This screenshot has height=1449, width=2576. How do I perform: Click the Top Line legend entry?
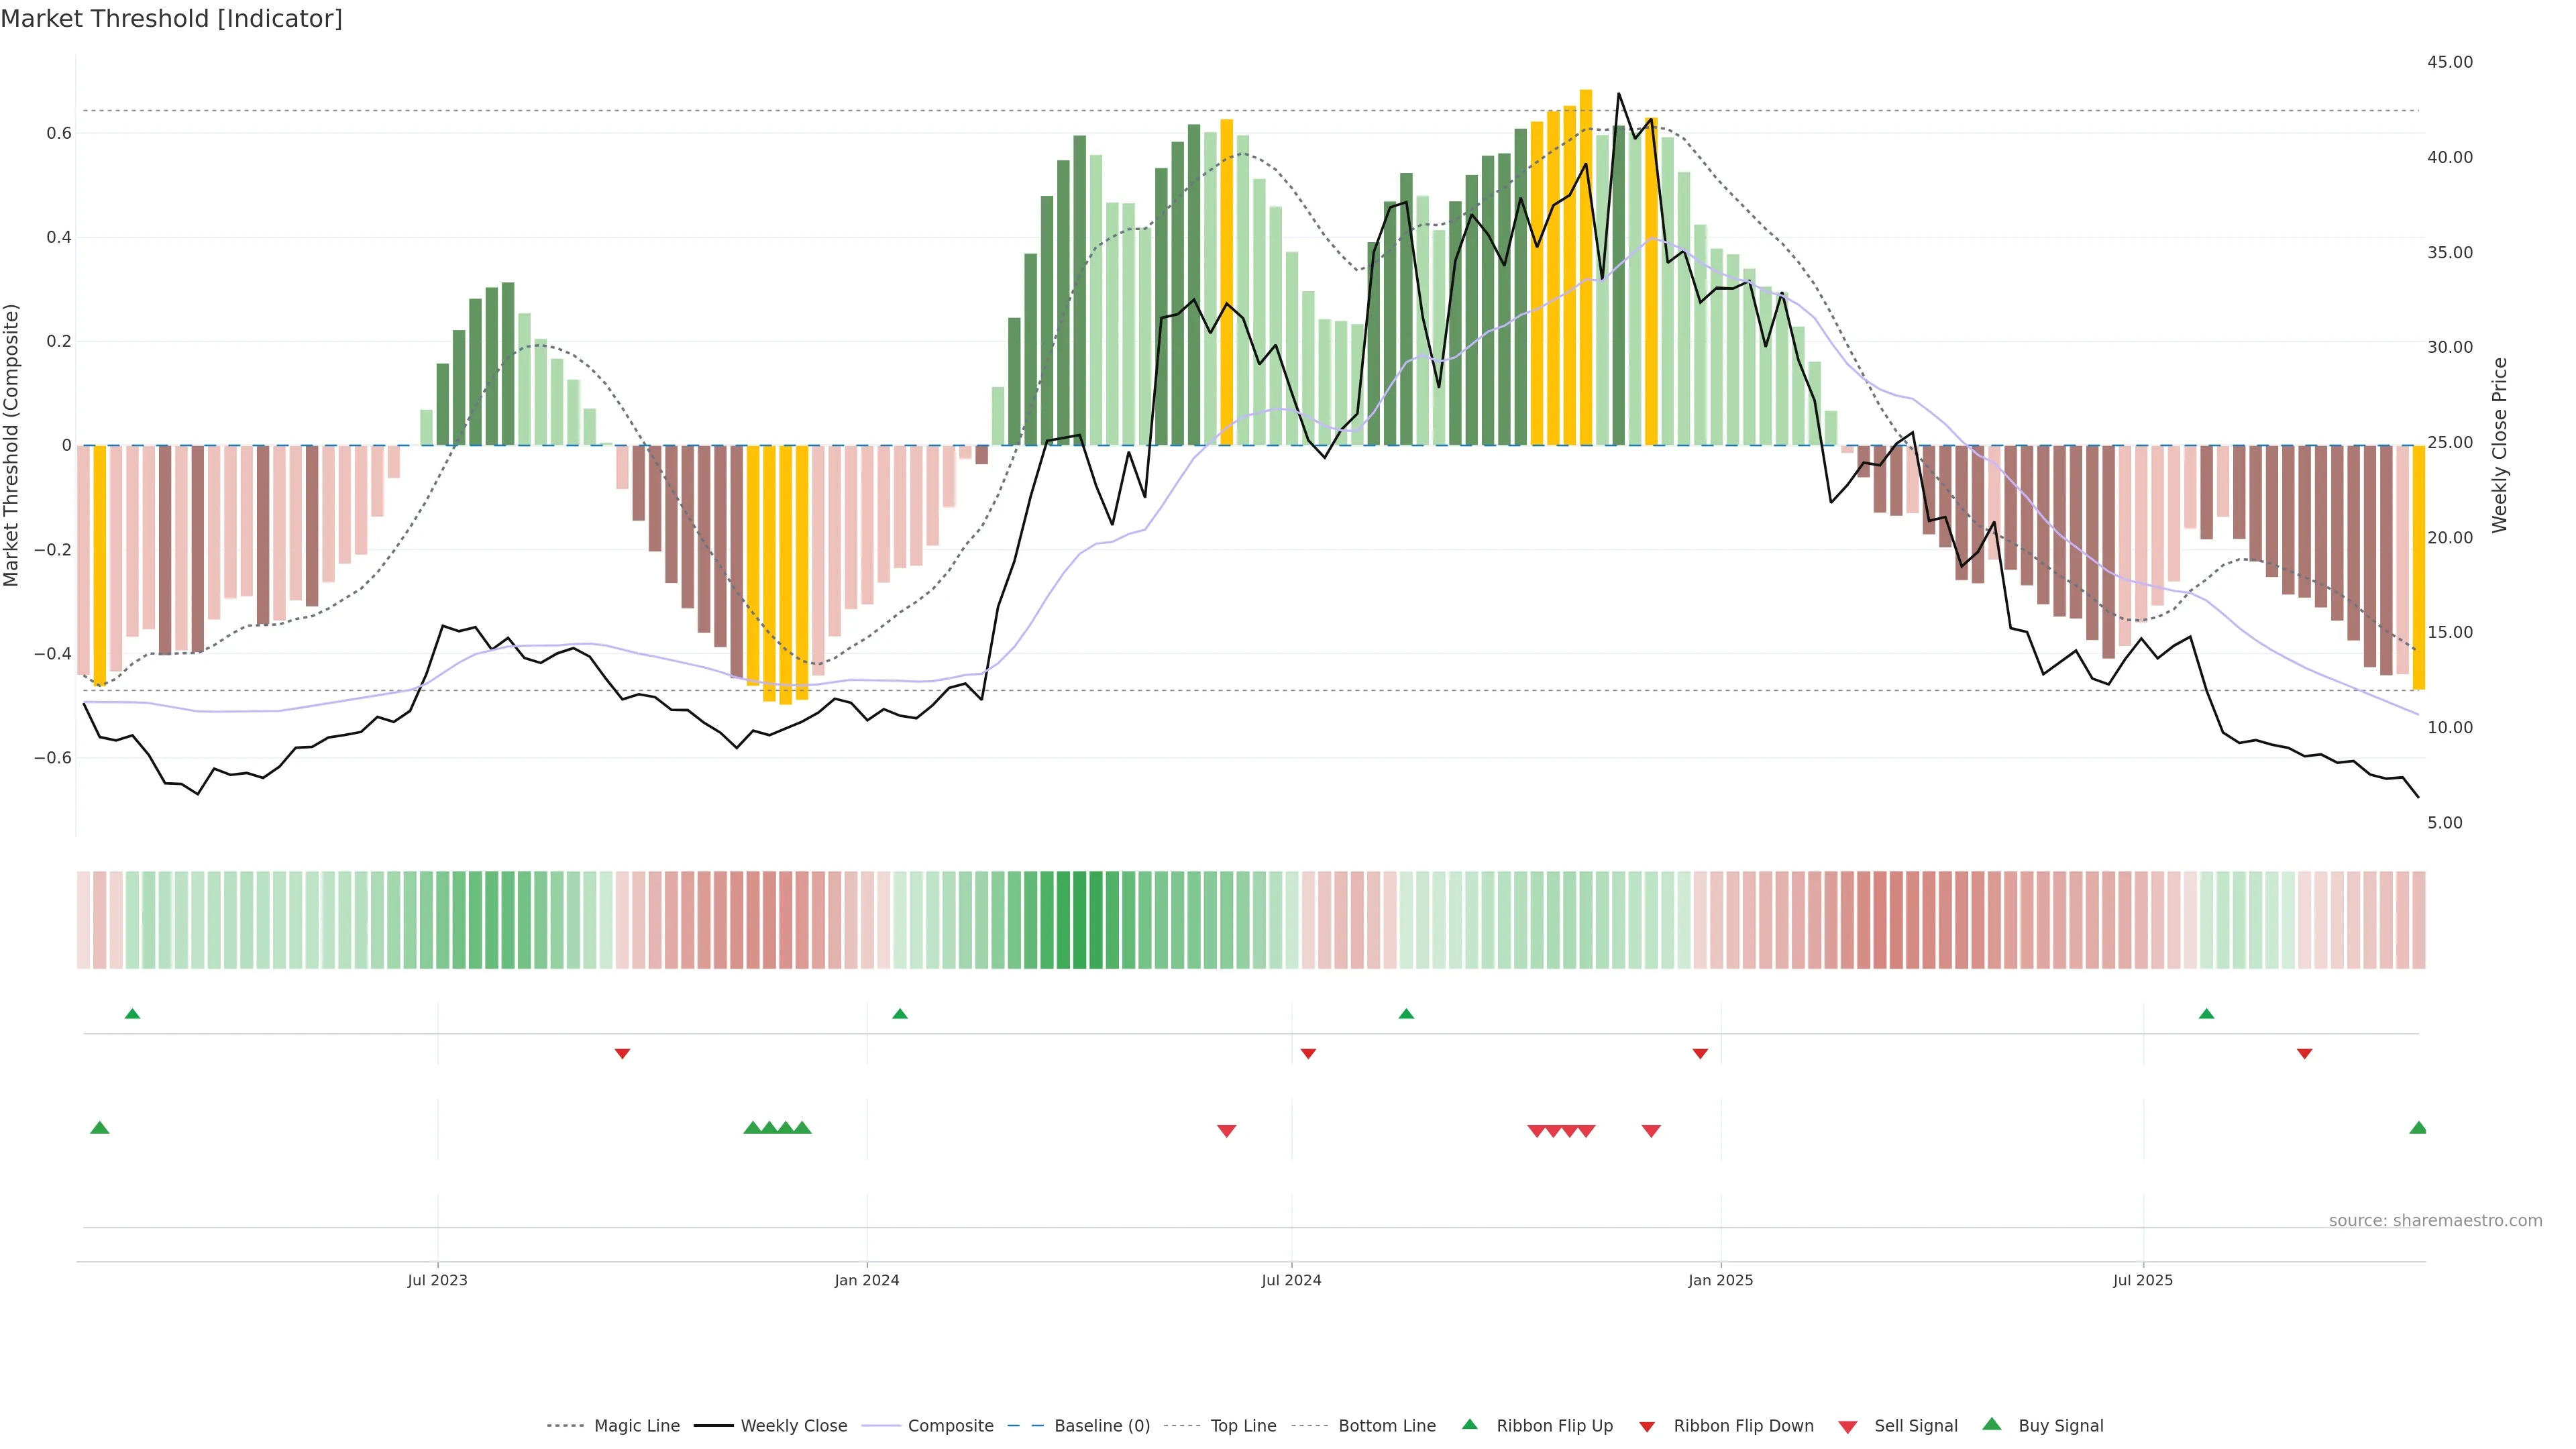(x=1243, y=1425)
